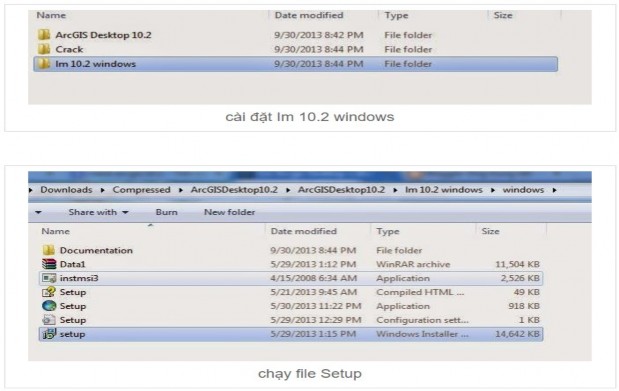Click the '5/21/2013 9:45 AM' date cell

click(x=313, y=292)
